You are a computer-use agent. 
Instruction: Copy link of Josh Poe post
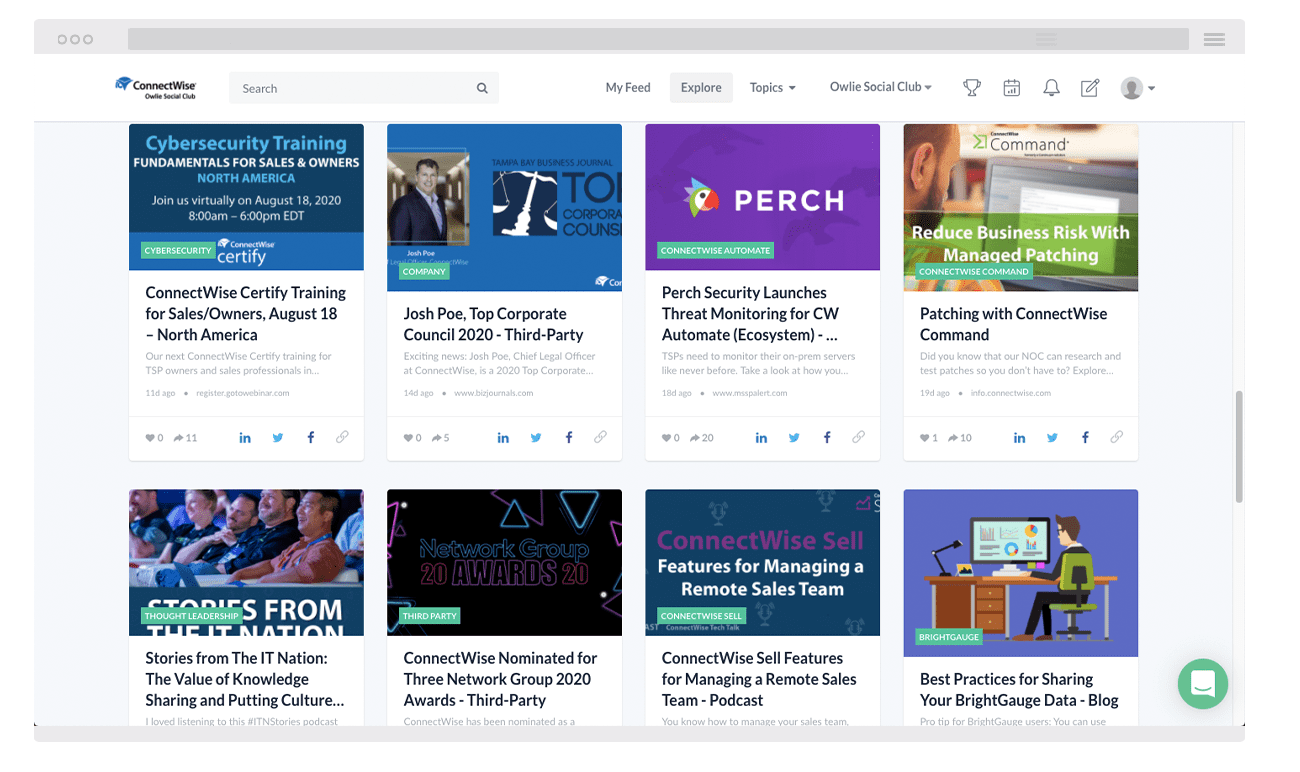(x=601, y=437)
